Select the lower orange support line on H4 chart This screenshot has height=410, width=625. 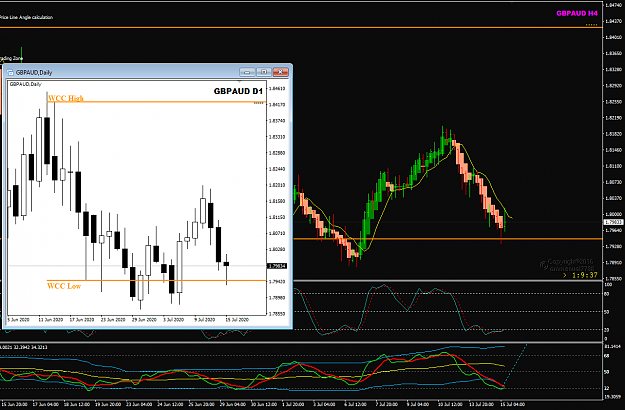tap(446, 239)
